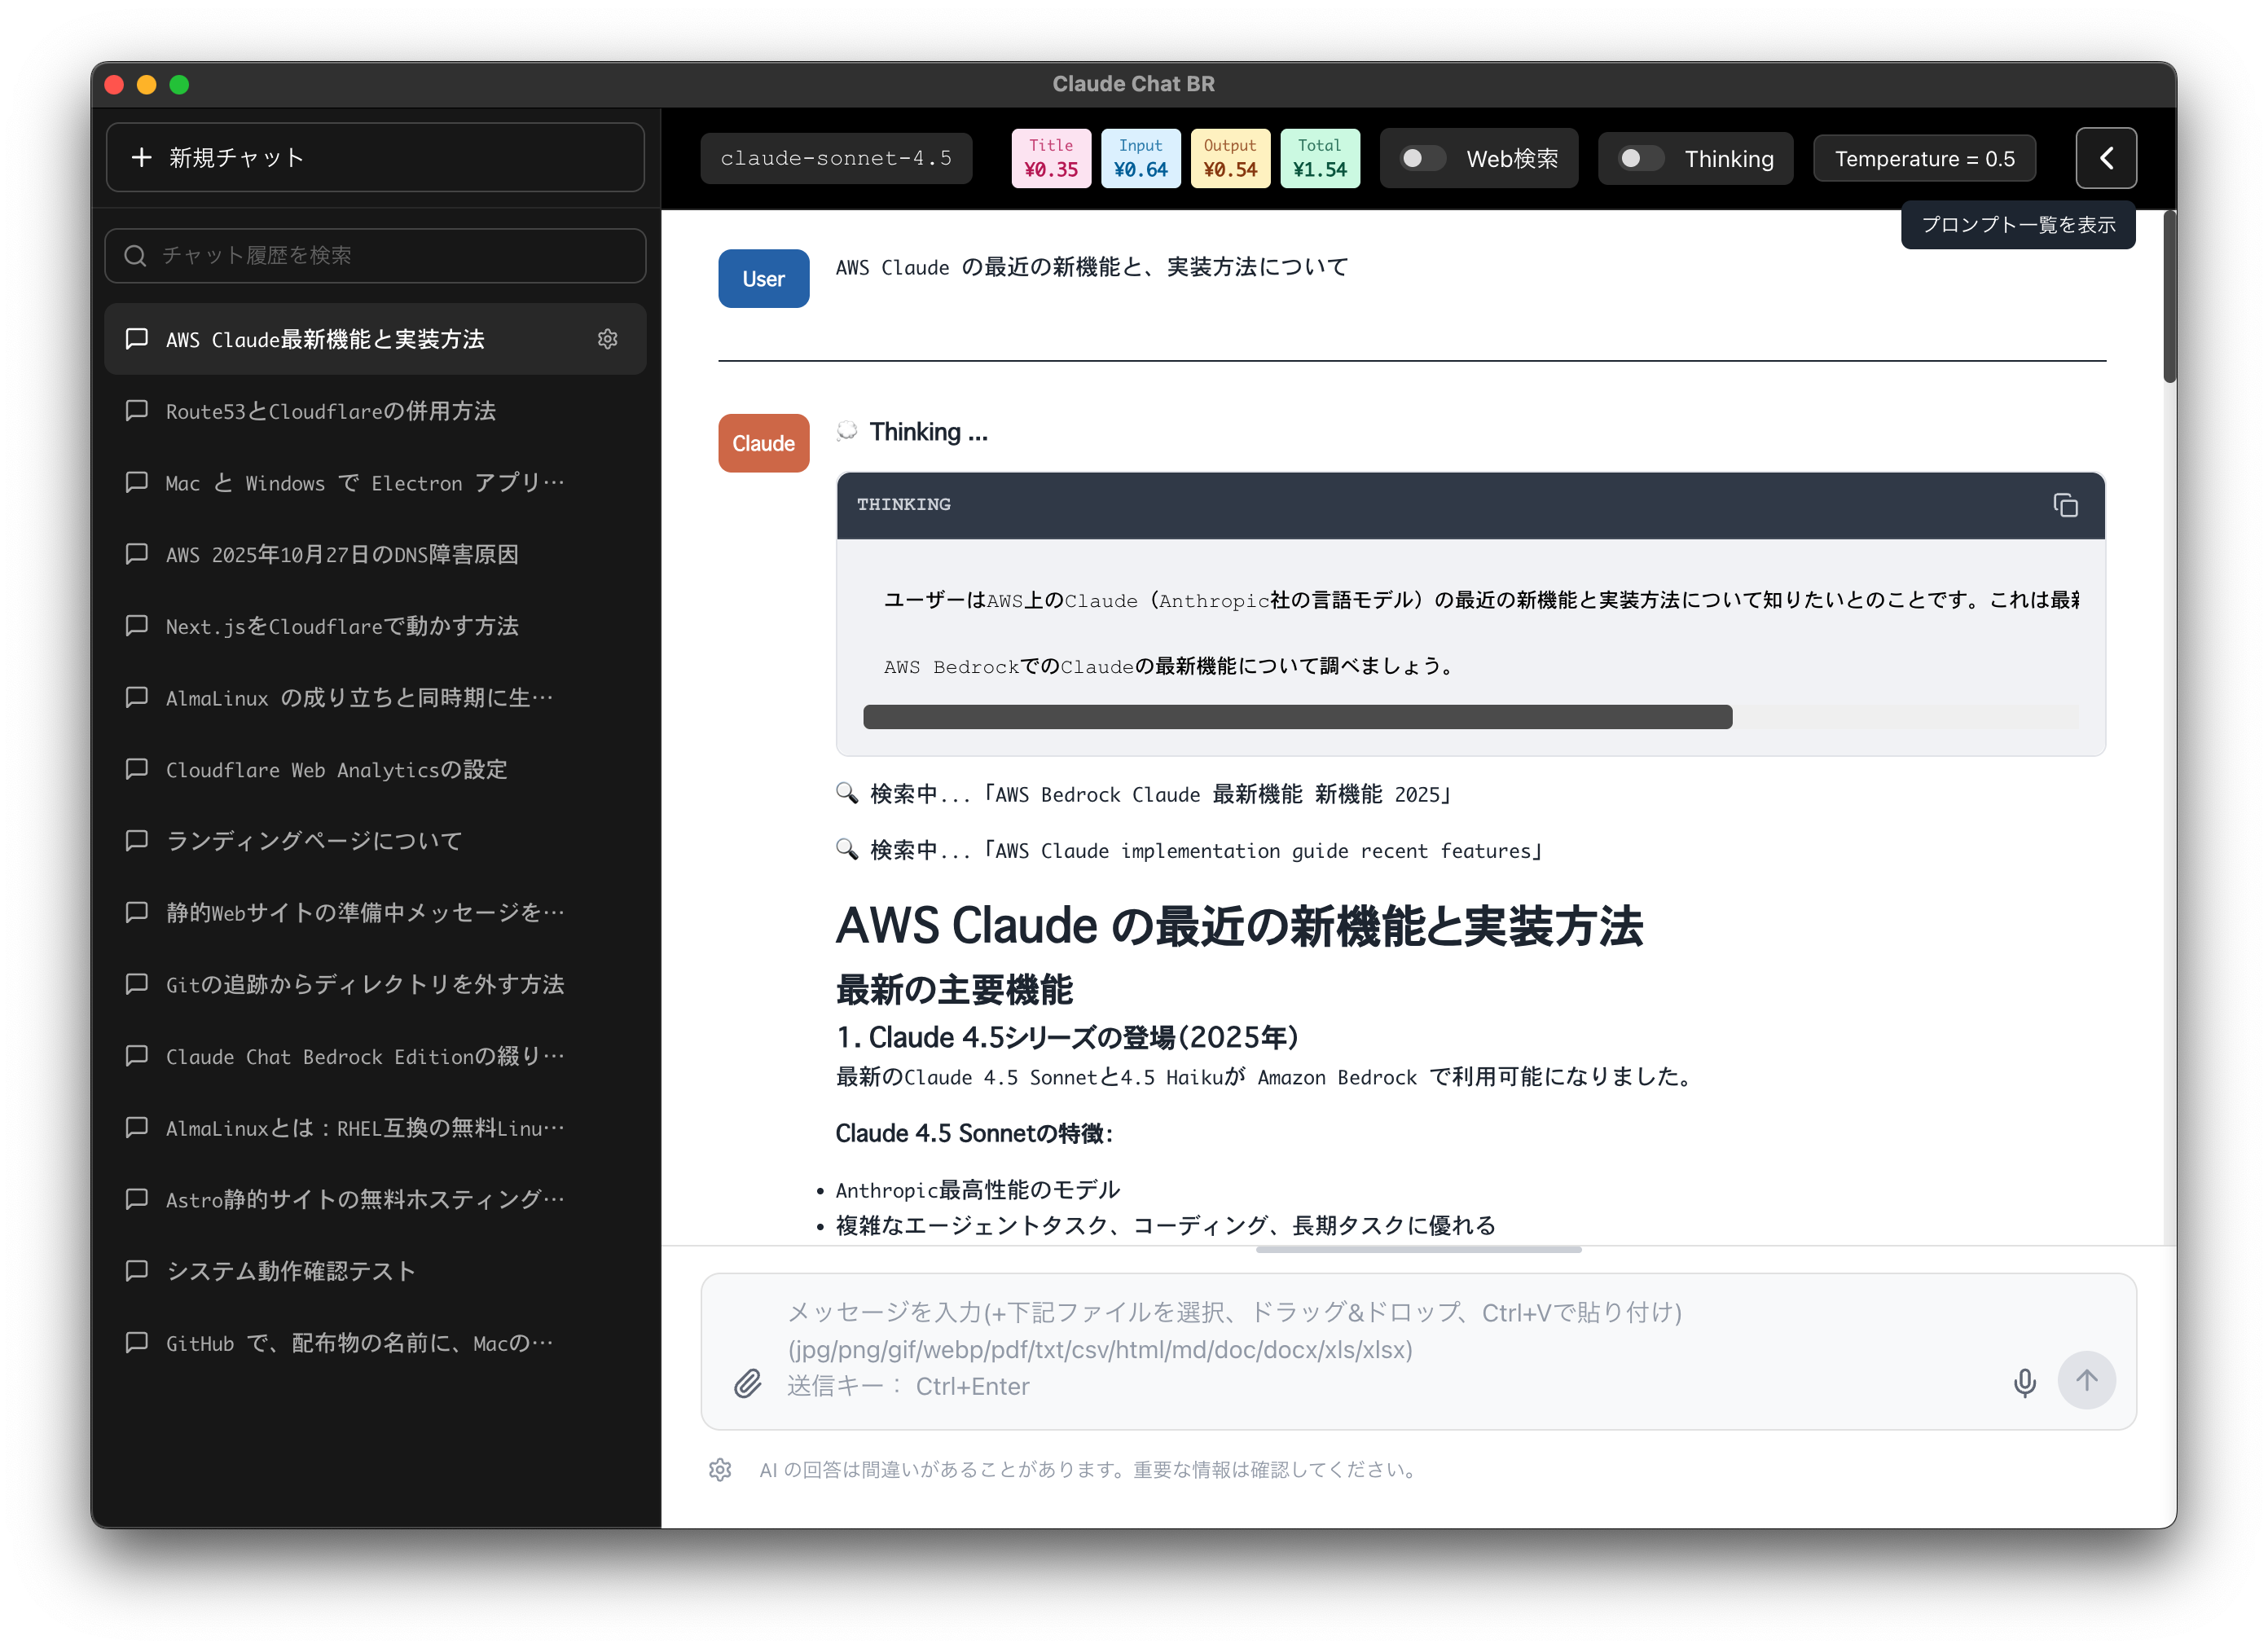Open the claude-sonnet-4.5 model selector
This screenshot has height=1649, width=2268.
tap(836, 158)
